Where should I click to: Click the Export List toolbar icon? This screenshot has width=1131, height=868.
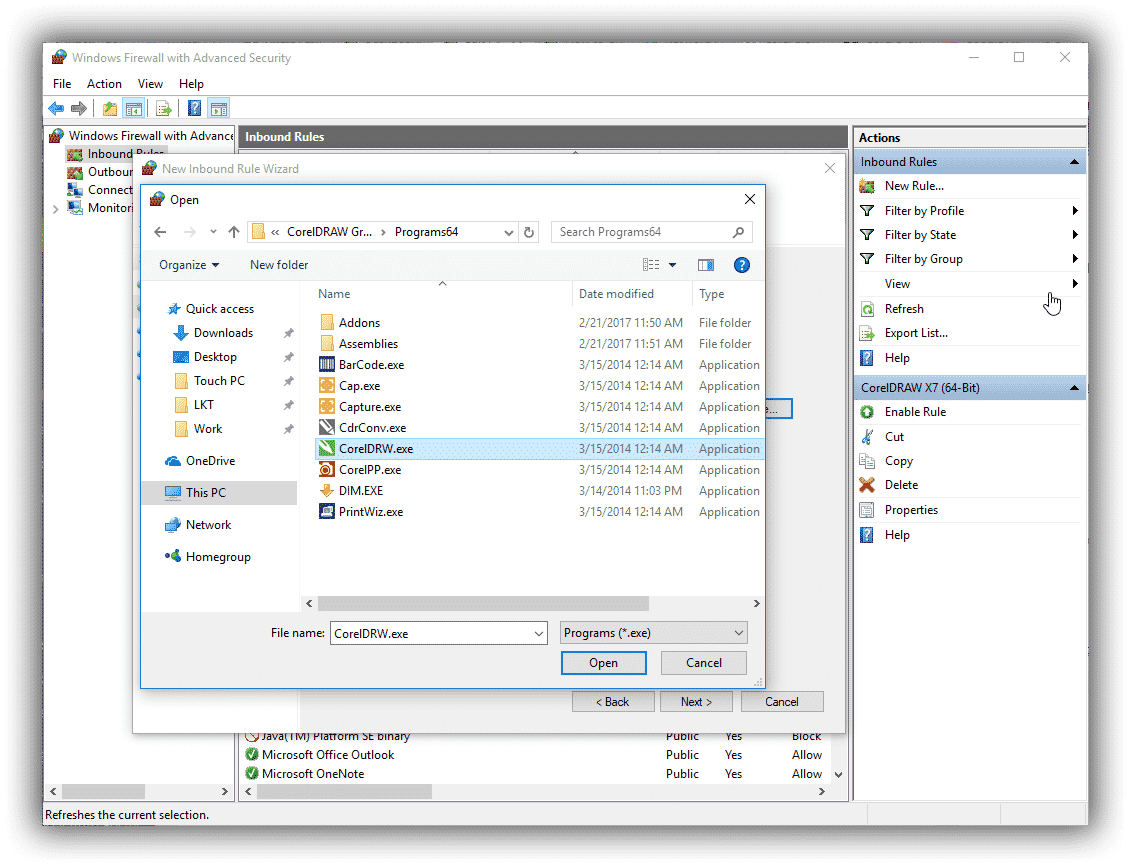(x=164, y=109)
